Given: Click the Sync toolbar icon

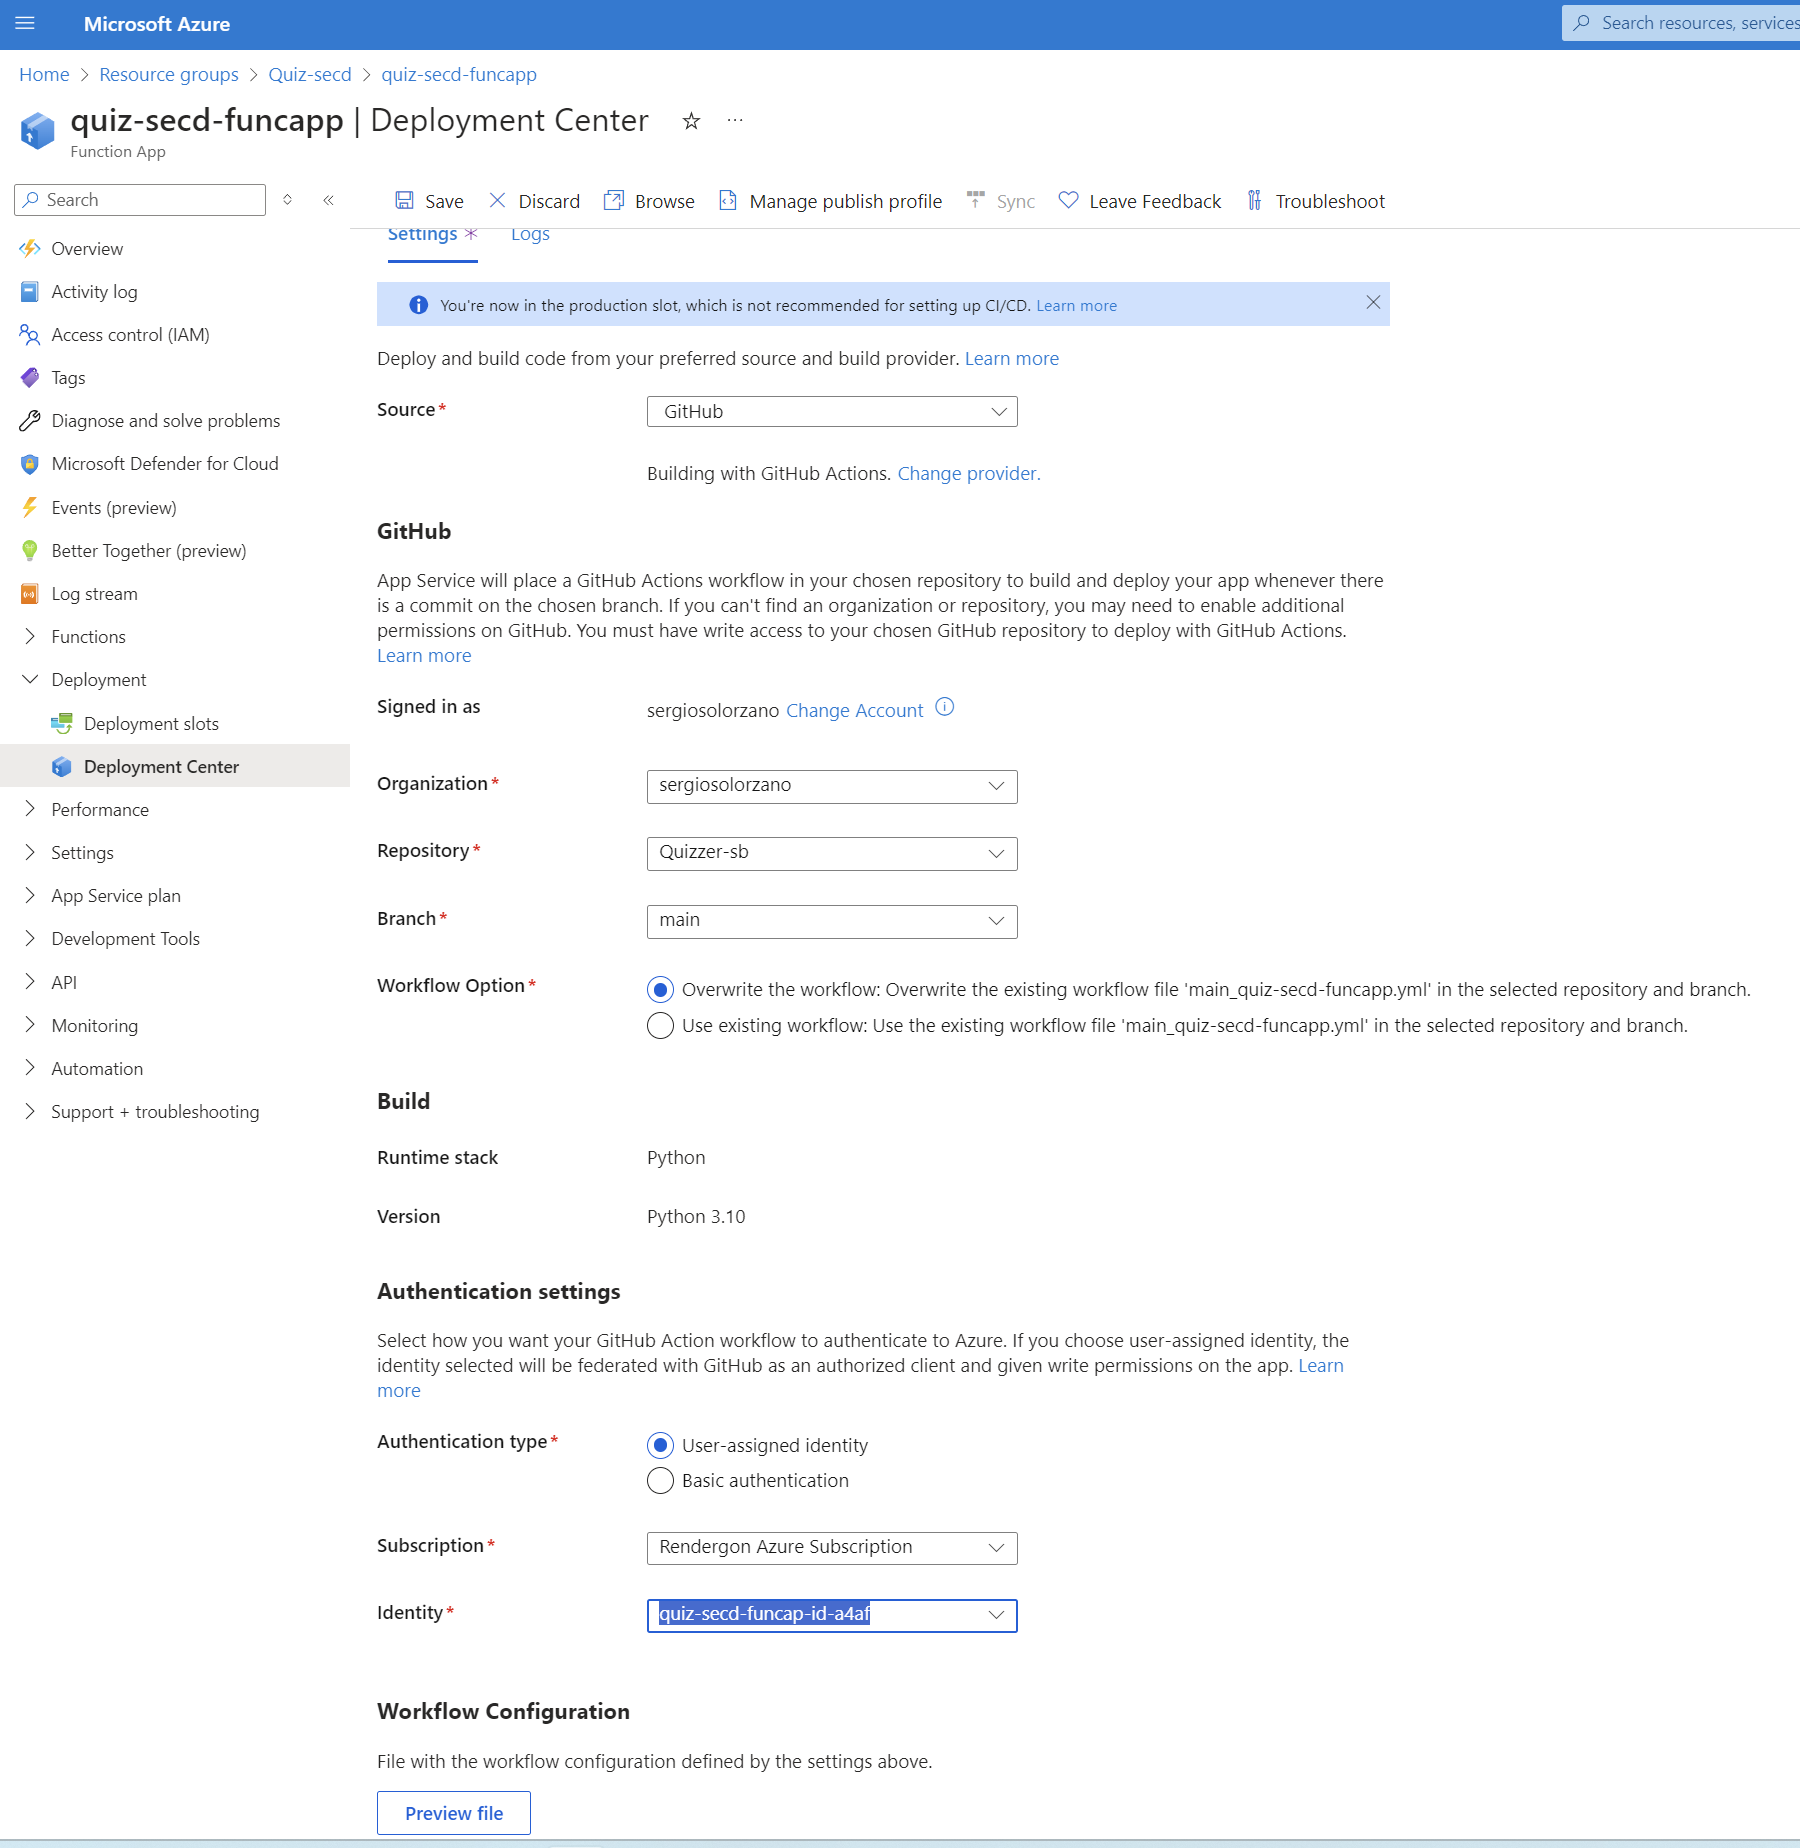Looking at the screenshot, I should coord(976,200).
